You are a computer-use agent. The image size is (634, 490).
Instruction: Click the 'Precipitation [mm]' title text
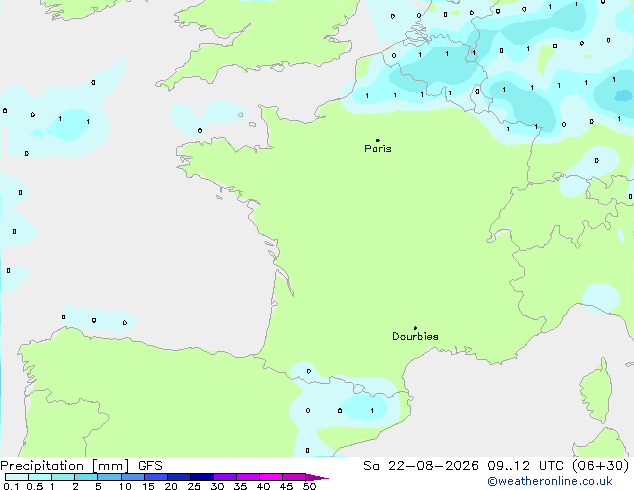pos(65,466)
